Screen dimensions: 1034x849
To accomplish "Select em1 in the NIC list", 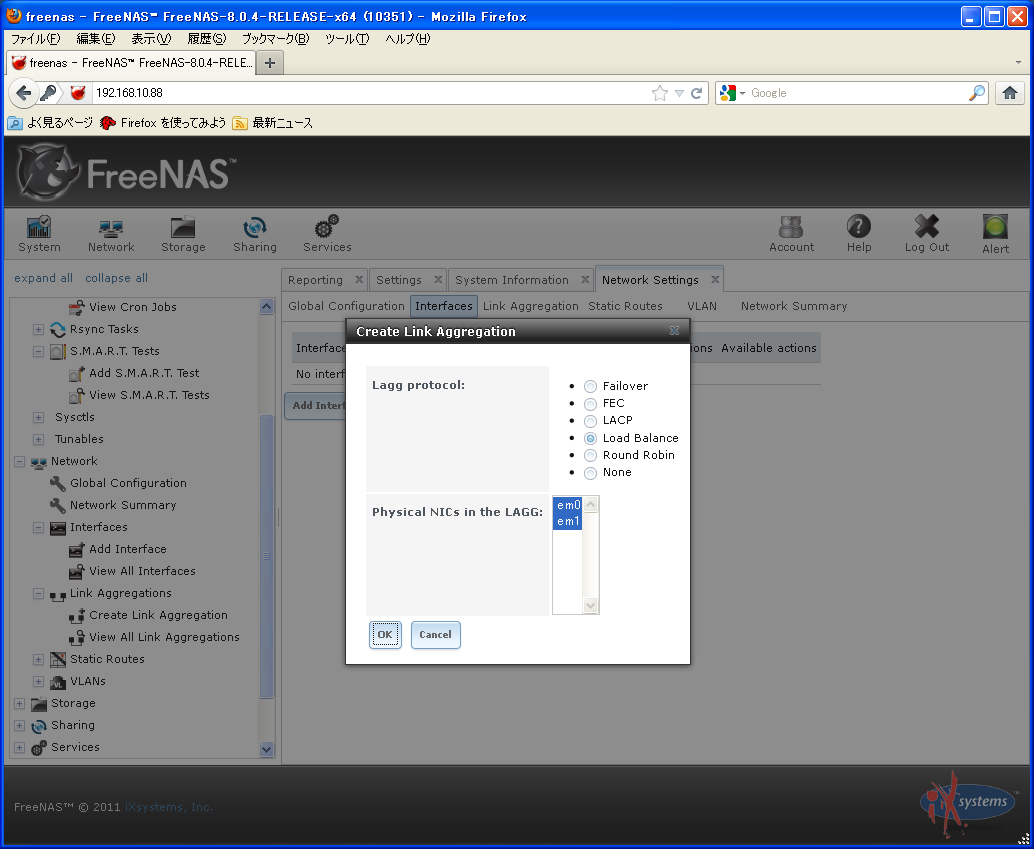I will [x=568, y=521].
